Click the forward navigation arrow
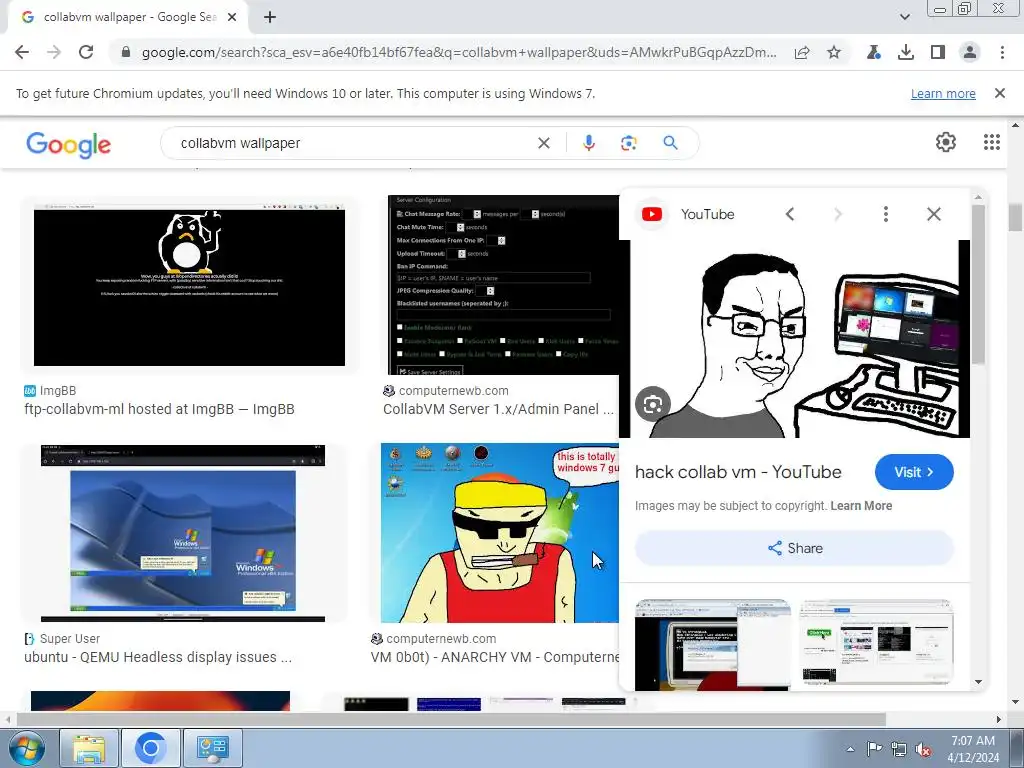Viewport: 1024px width, 768px height. (54, 52)
